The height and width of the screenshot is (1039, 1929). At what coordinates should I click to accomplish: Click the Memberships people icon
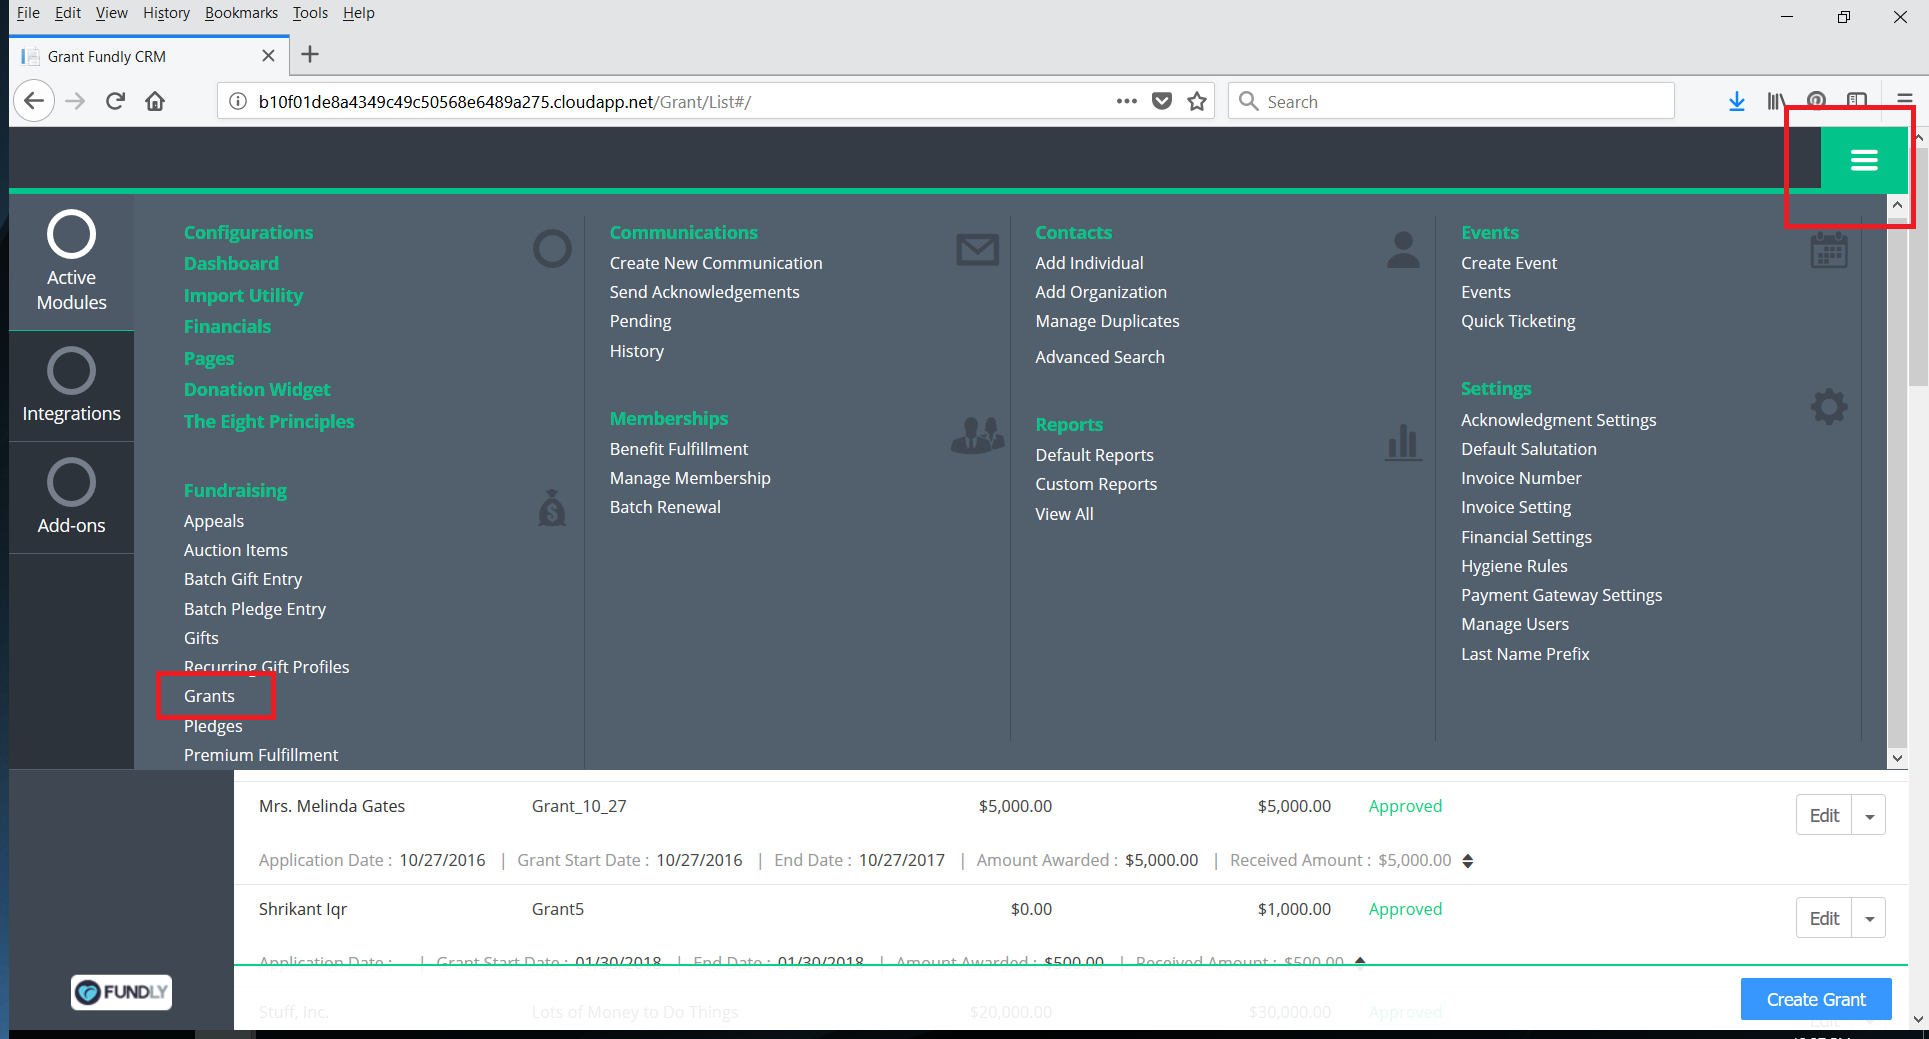(977, 435)
